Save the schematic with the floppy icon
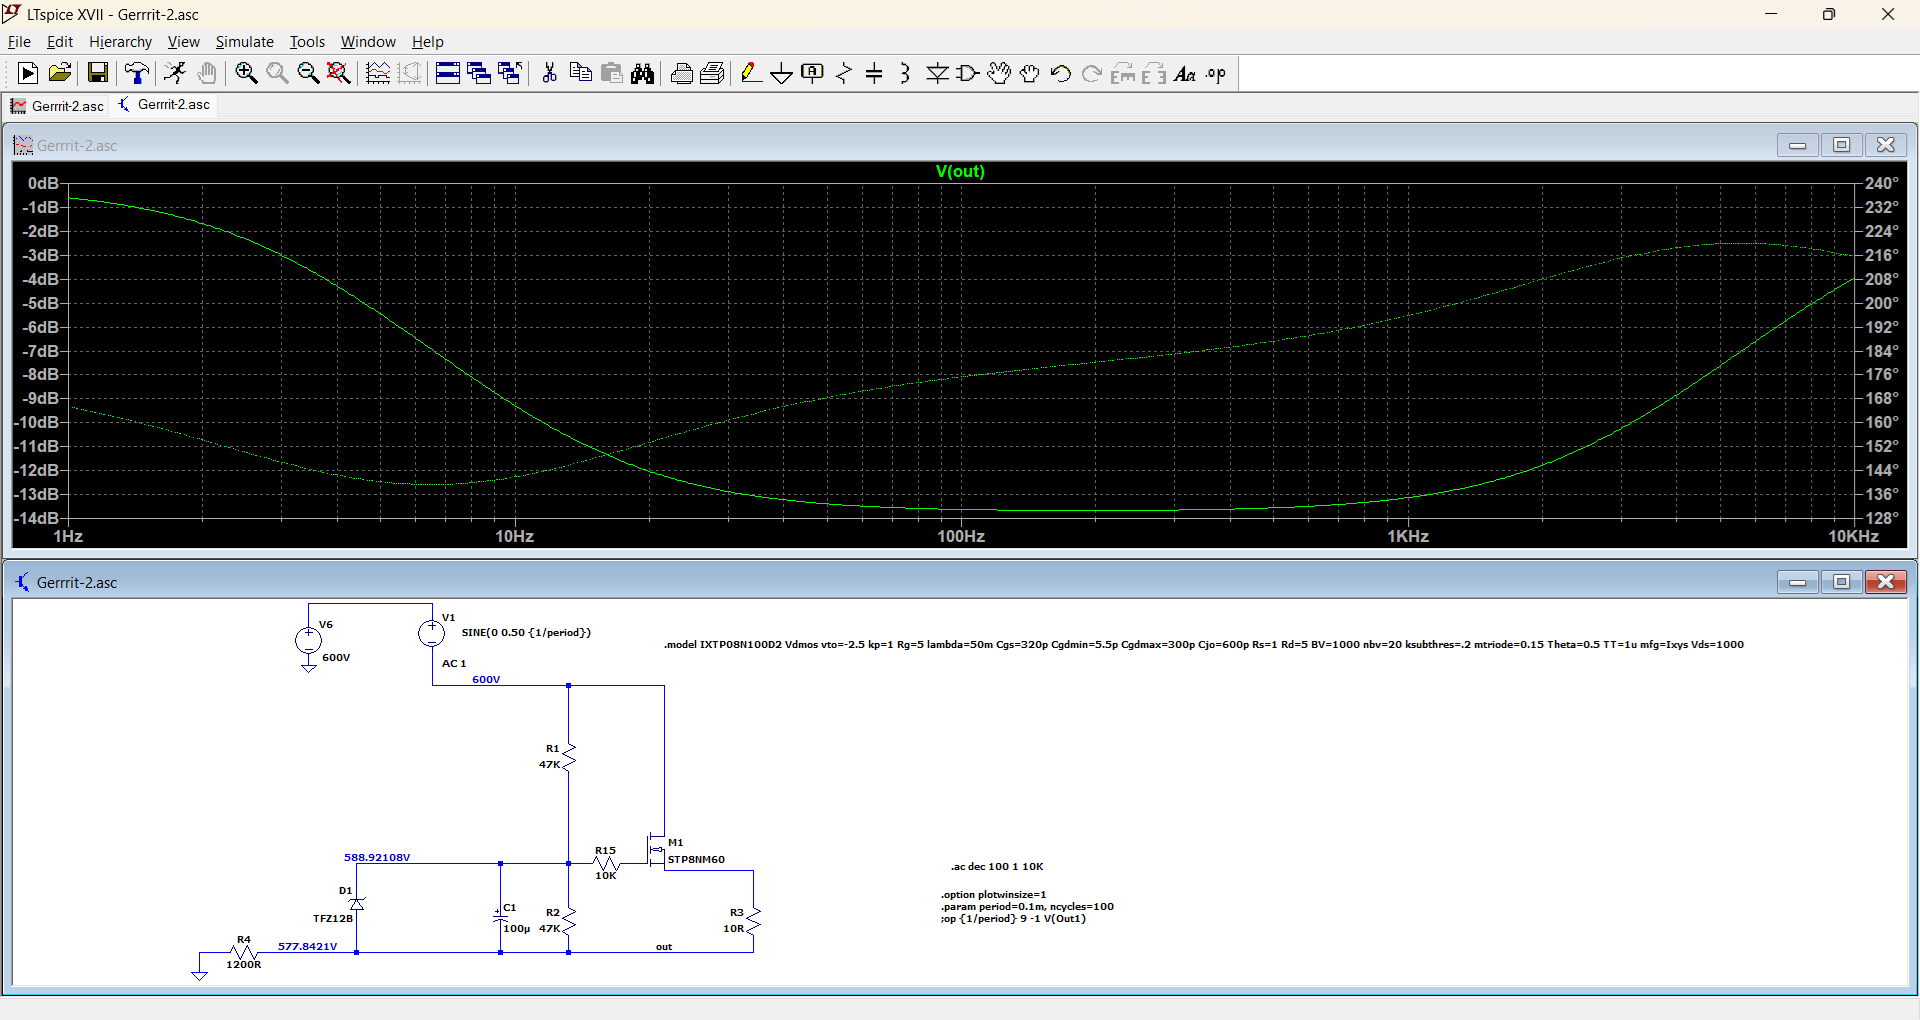1920x1020 pixels. pos(97,73)
